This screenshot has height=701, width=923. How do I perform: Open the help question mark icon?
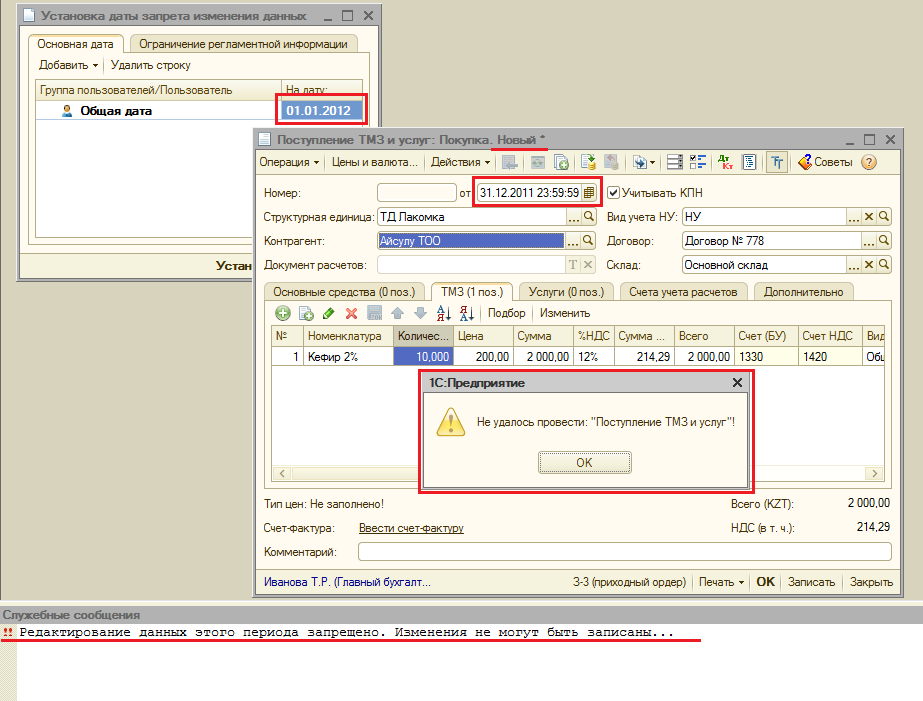tap(868, 162)
